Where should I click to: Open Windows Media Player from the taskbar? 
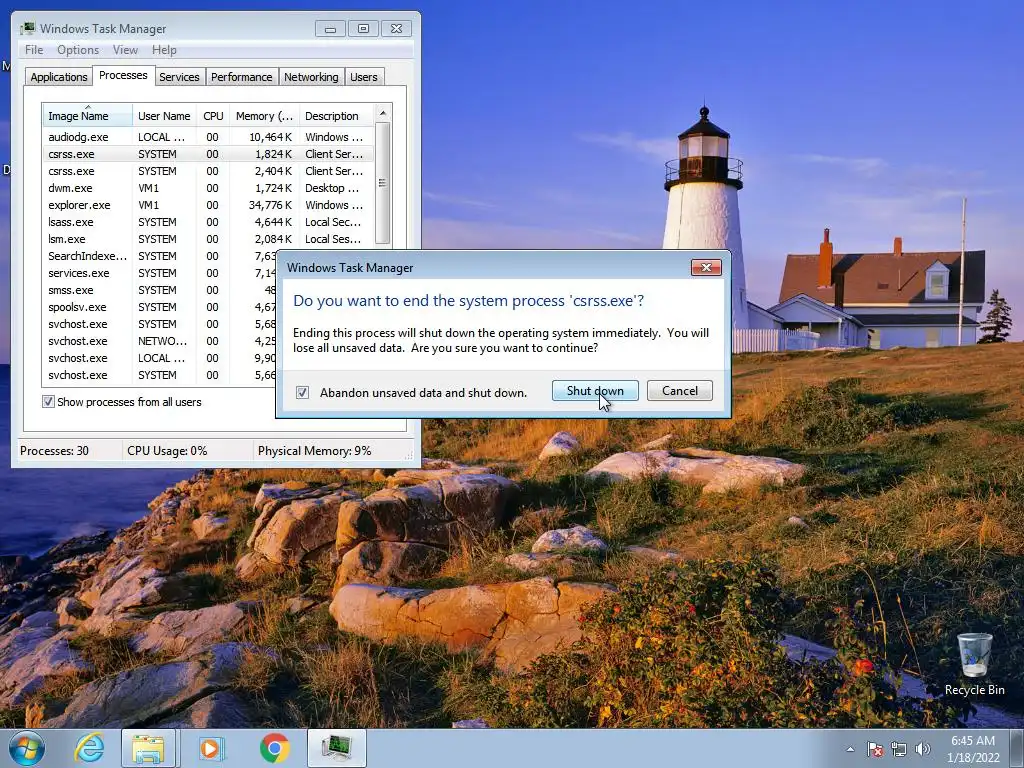click(210, 748)
